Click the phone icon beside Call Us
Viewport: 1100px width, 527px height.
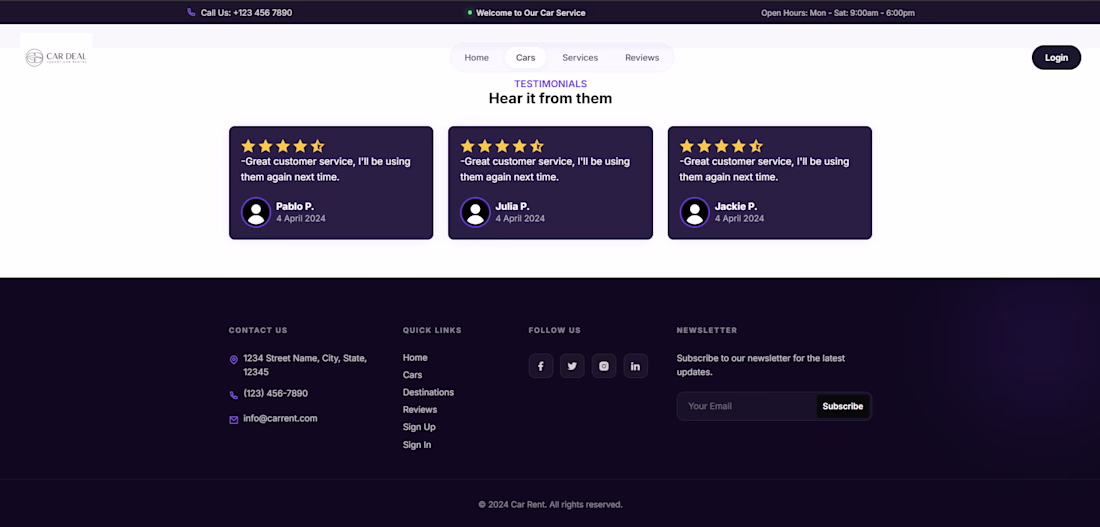point(191,13)
